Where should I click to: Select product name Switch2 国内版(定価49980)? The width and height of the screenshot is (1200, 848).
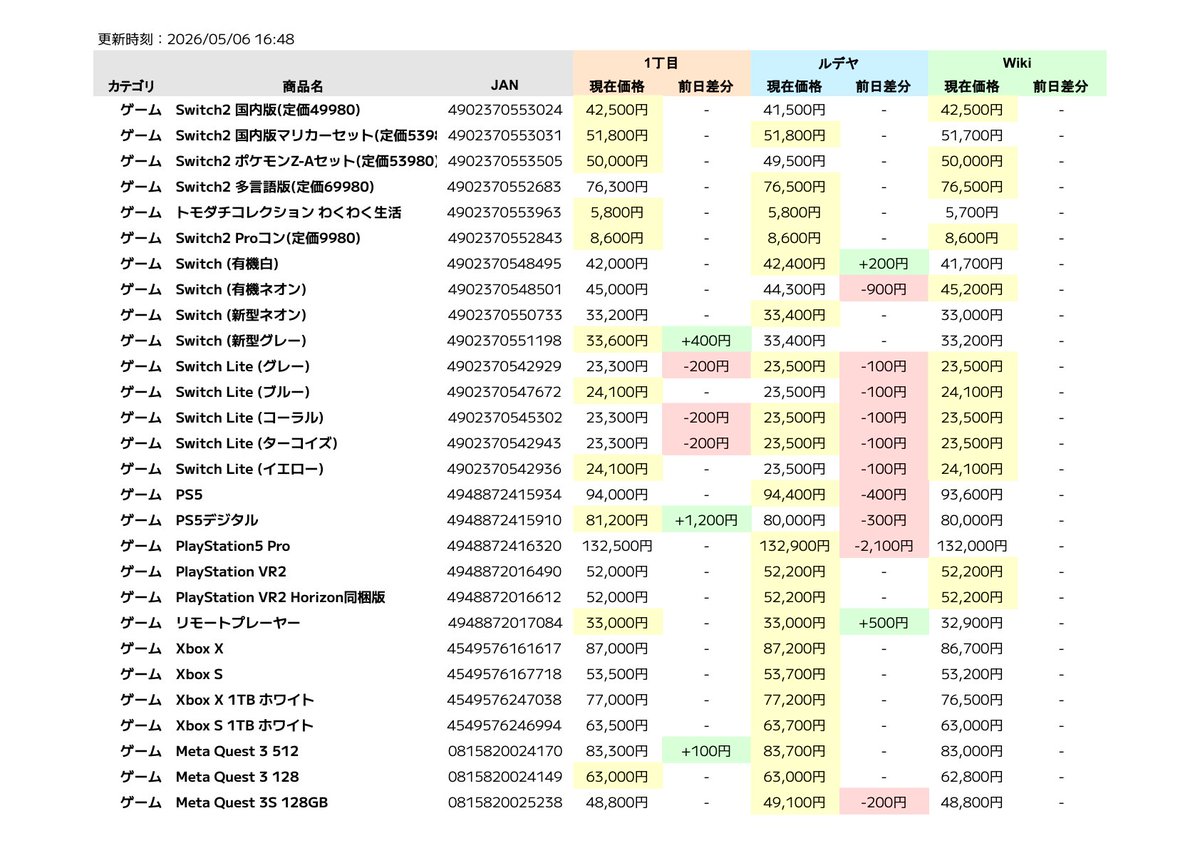[x=267, y=110]
